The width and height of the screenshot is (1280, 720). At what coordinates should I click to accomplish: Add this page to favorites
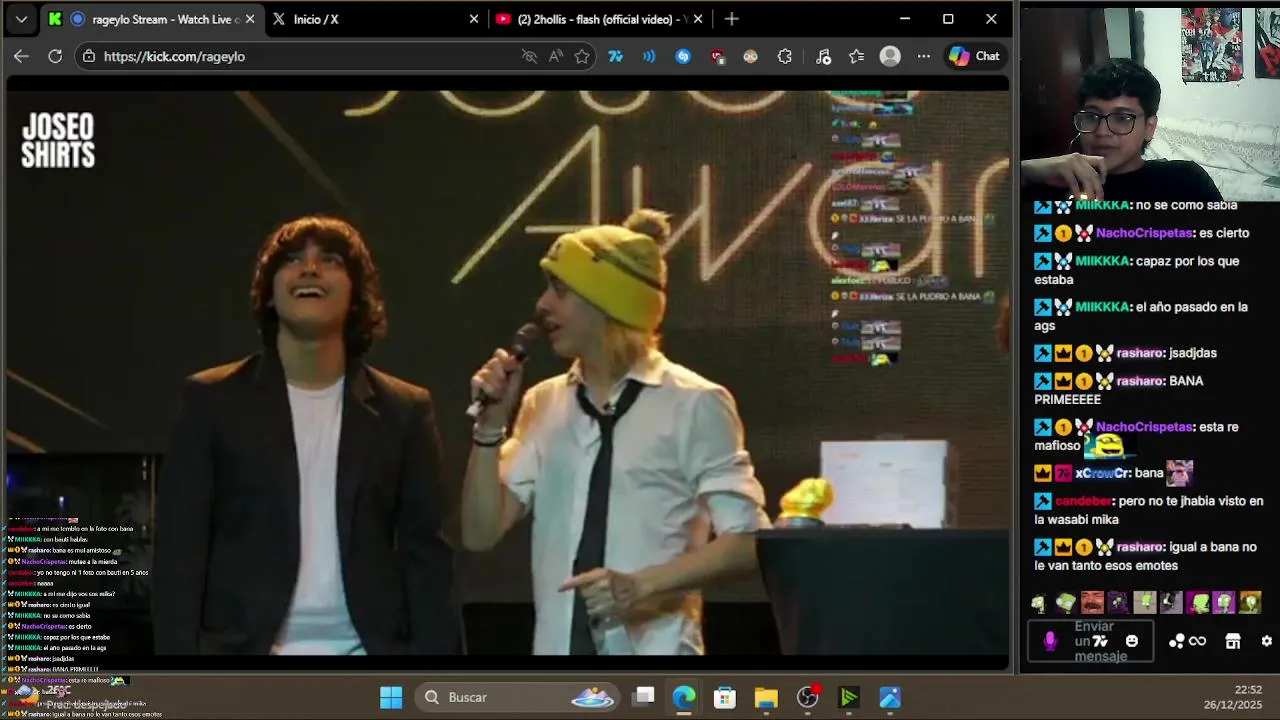582,56
